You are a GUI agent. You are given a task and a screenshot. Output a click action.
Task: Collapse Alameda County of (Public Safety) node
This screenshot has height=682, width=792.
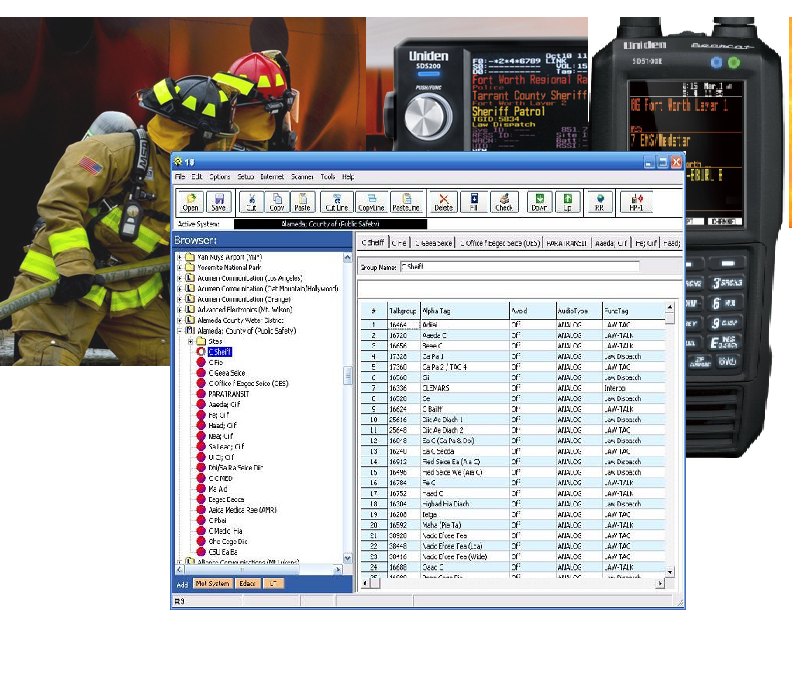(179, 331)
